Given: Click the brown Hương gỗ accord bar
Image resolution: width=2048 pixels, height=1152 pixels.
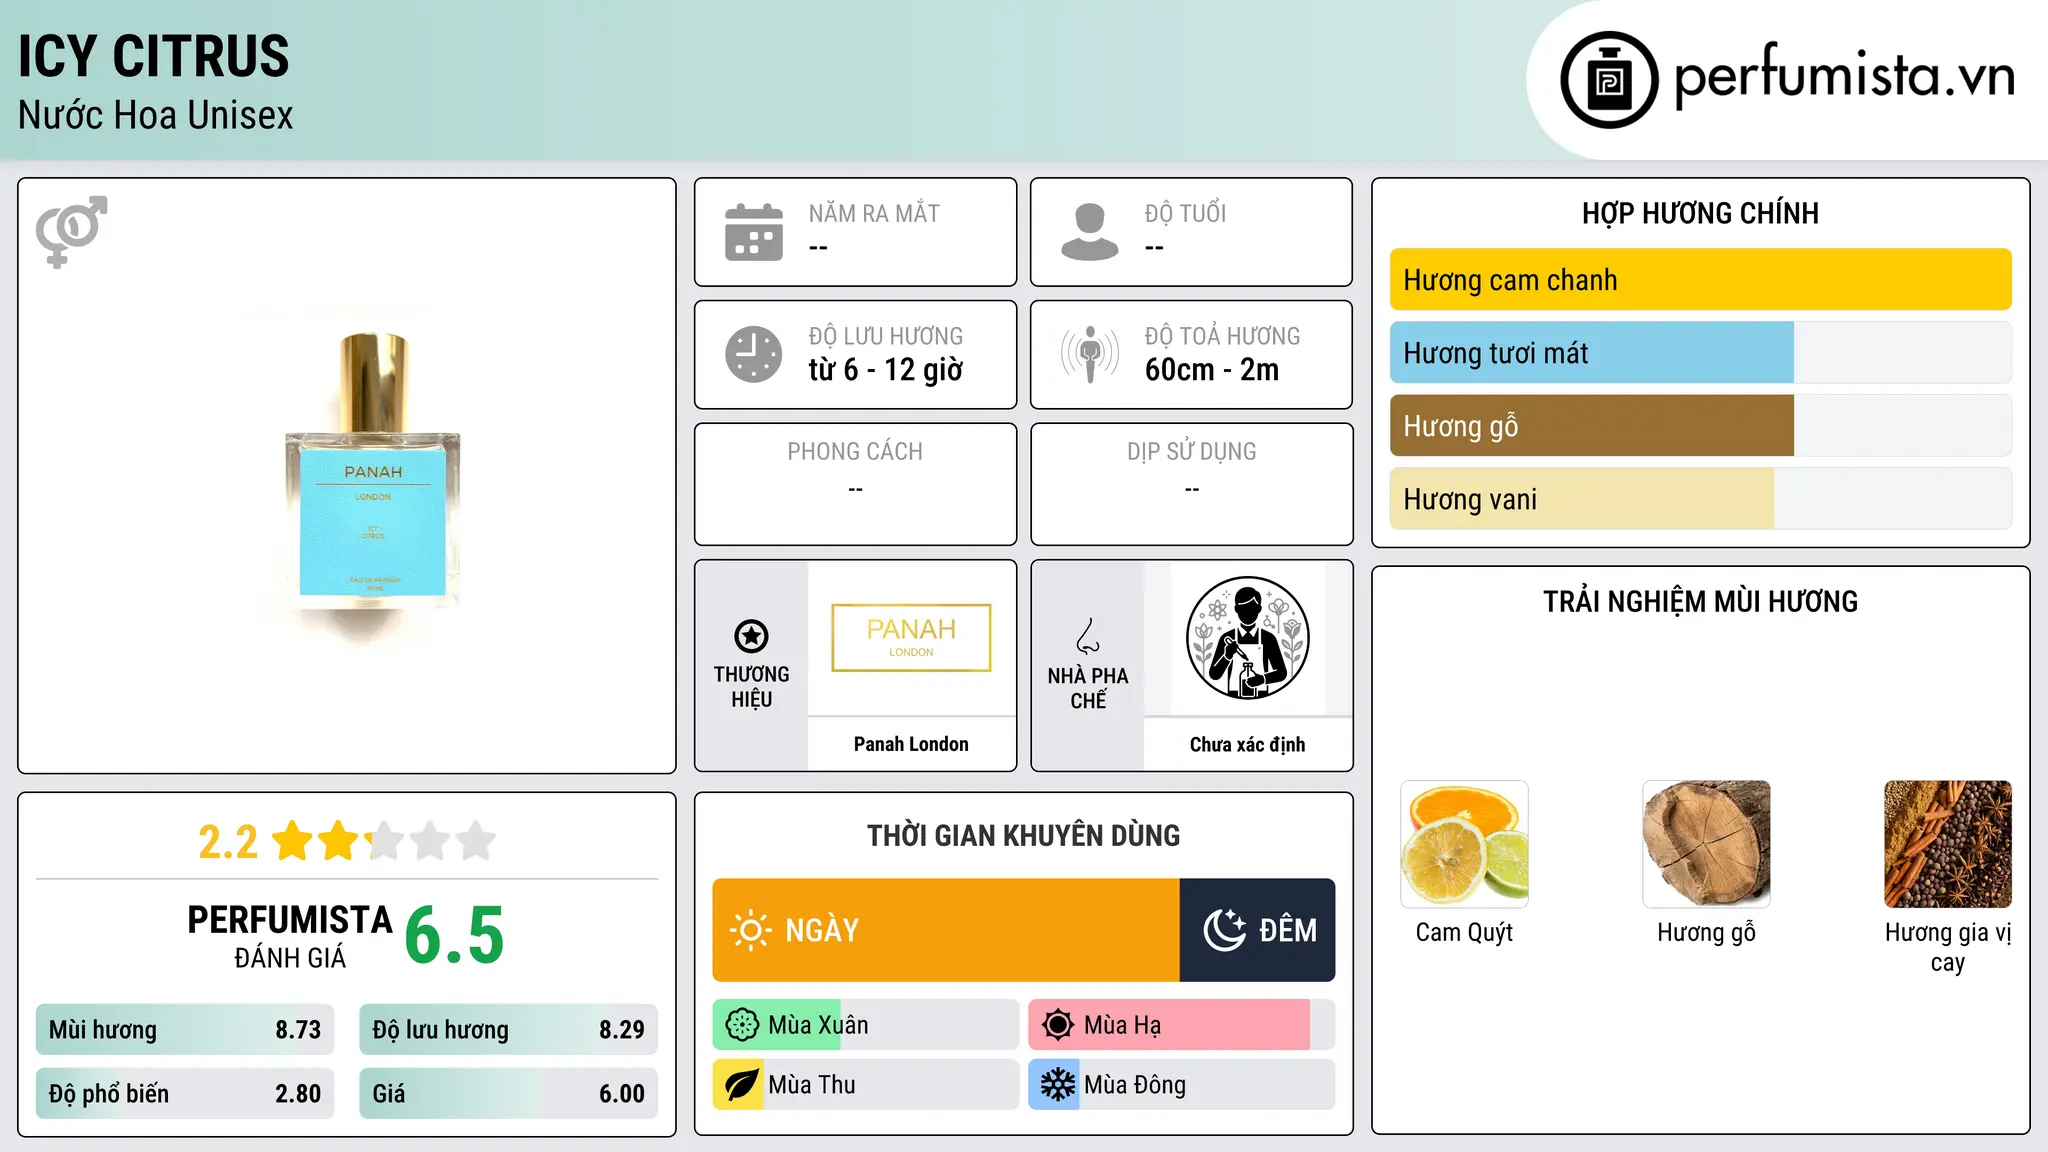Looking at the screenshot, I should (1700, 426).
